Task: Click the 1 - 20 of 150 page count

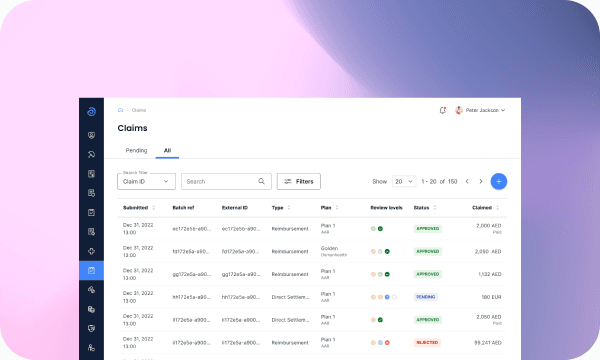Action: 439,181
